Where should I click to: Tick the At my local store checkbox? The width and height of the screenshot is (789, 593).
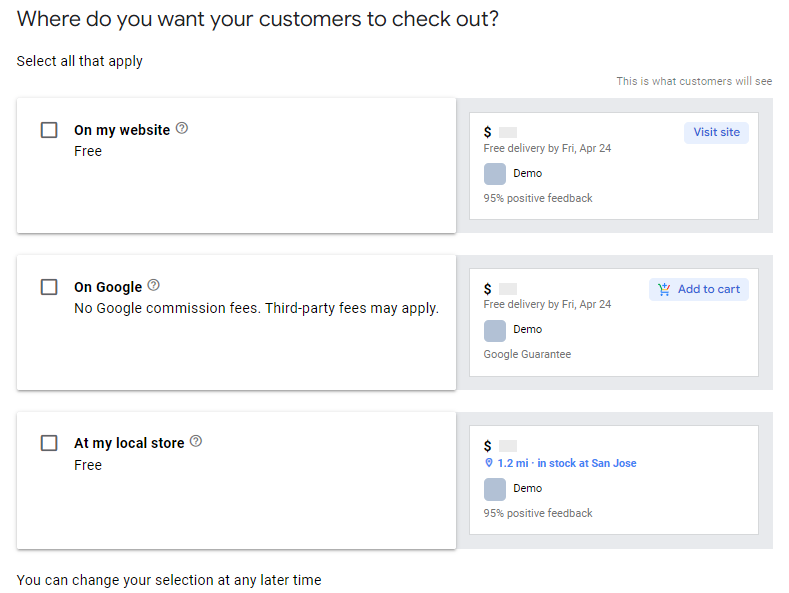tap(49, 443)
